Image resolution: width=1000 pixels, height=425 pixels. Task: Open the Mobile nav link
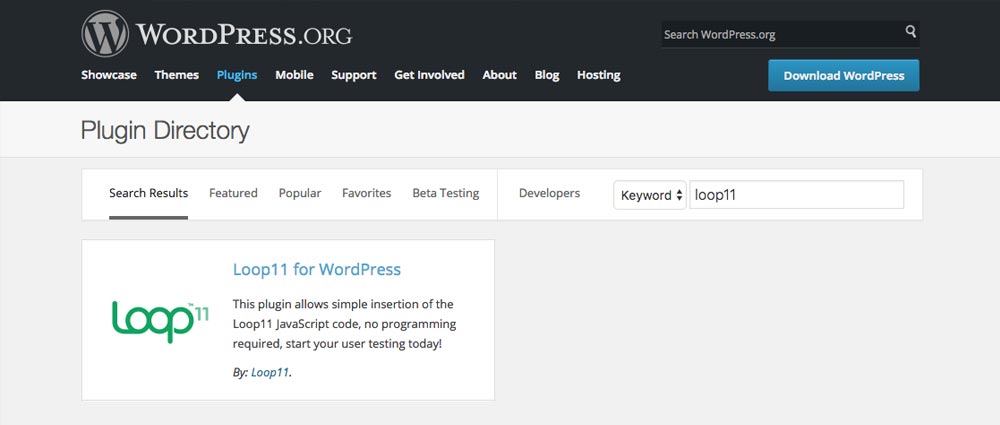tap(294, 75)
